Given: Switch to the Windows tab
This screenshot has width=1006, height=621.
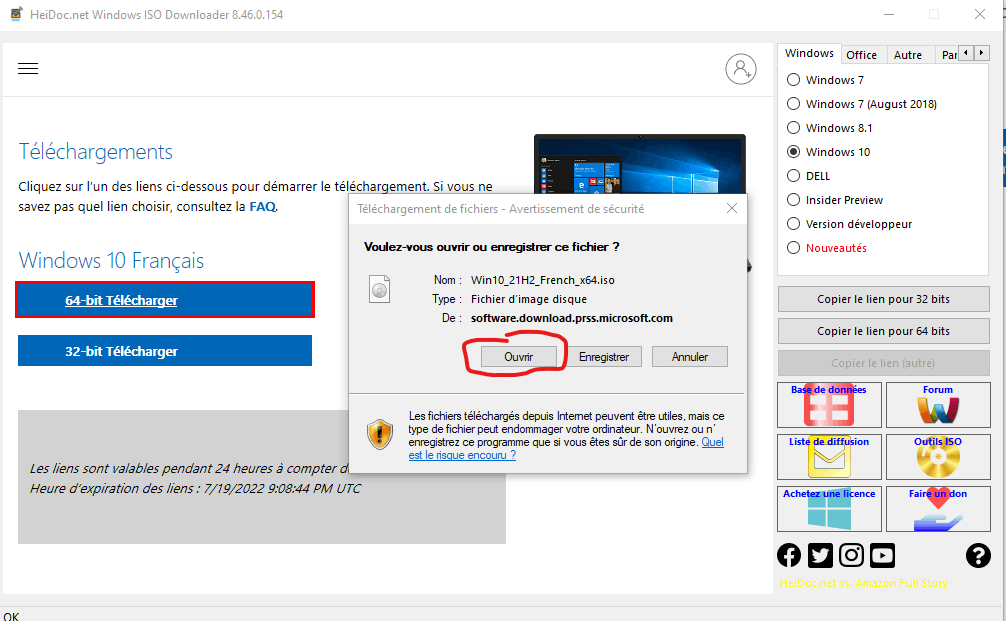Looking at the screenshot, I should pyautogui.click(x=809, y=53).
